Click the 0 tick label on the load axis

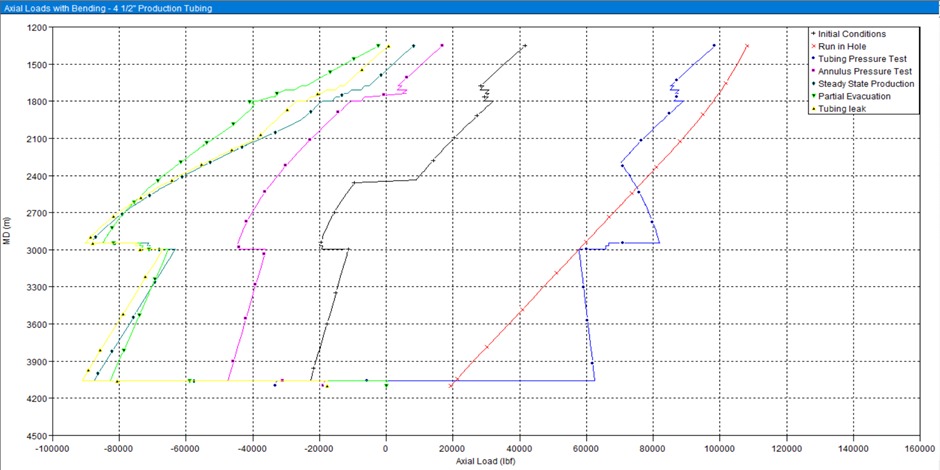coord(386,447)
